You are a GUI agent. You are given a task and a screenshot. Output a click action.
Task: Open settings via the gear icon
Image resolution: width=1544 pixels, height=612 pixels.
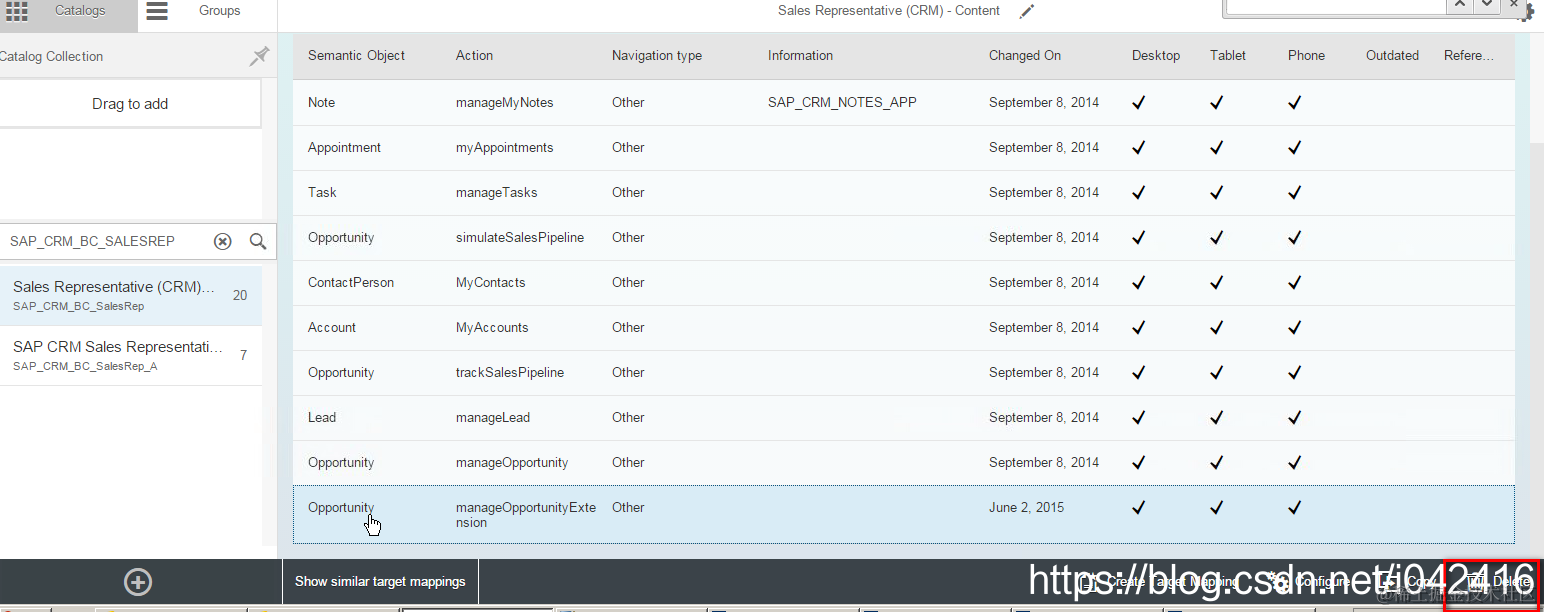[x=1531, y=11]
